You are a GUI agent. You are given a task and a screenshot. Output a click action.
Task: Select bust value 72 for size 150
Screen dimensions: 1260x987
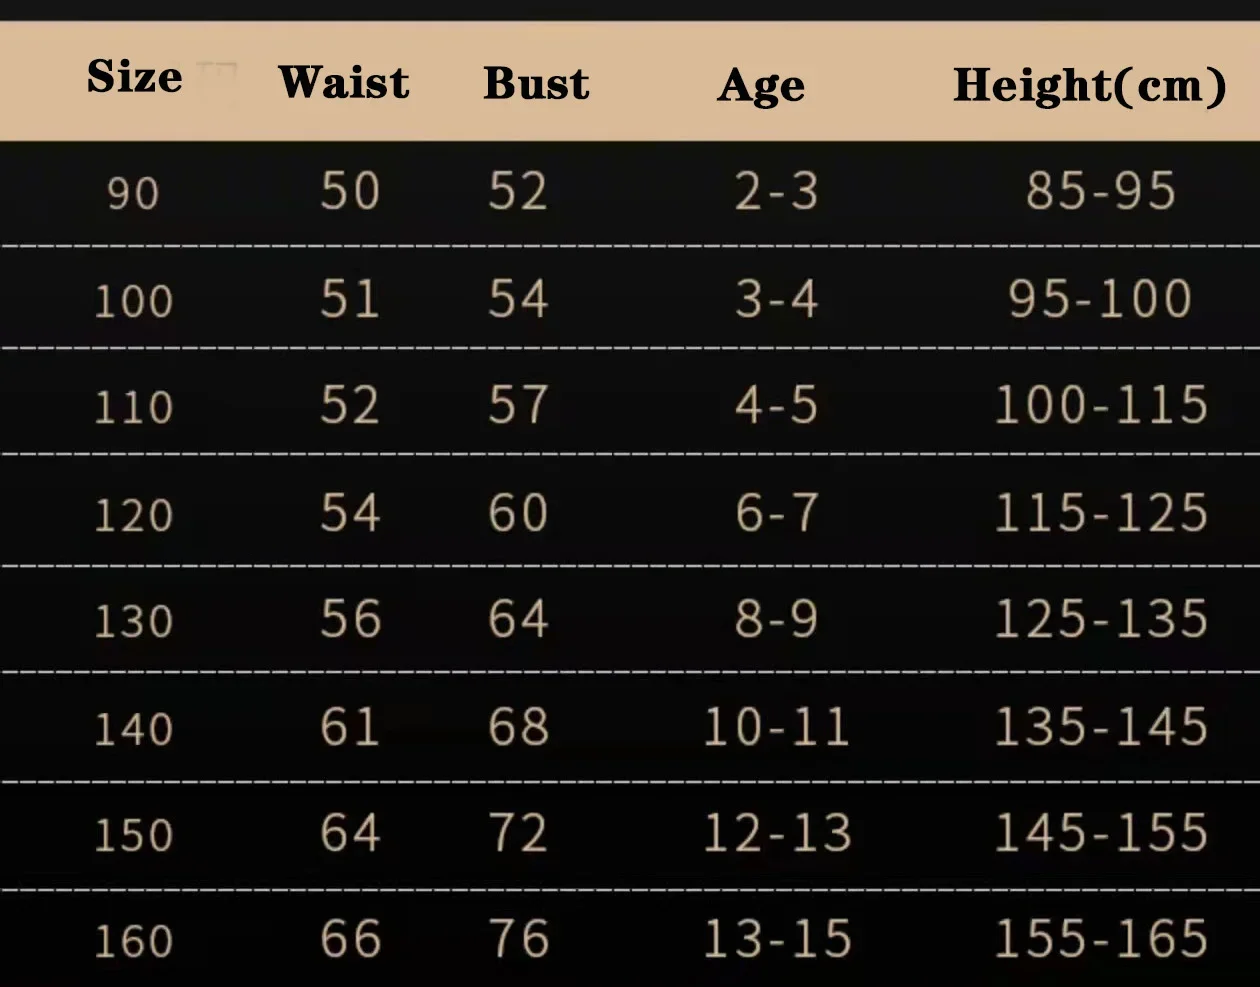[x=518, y=833]
